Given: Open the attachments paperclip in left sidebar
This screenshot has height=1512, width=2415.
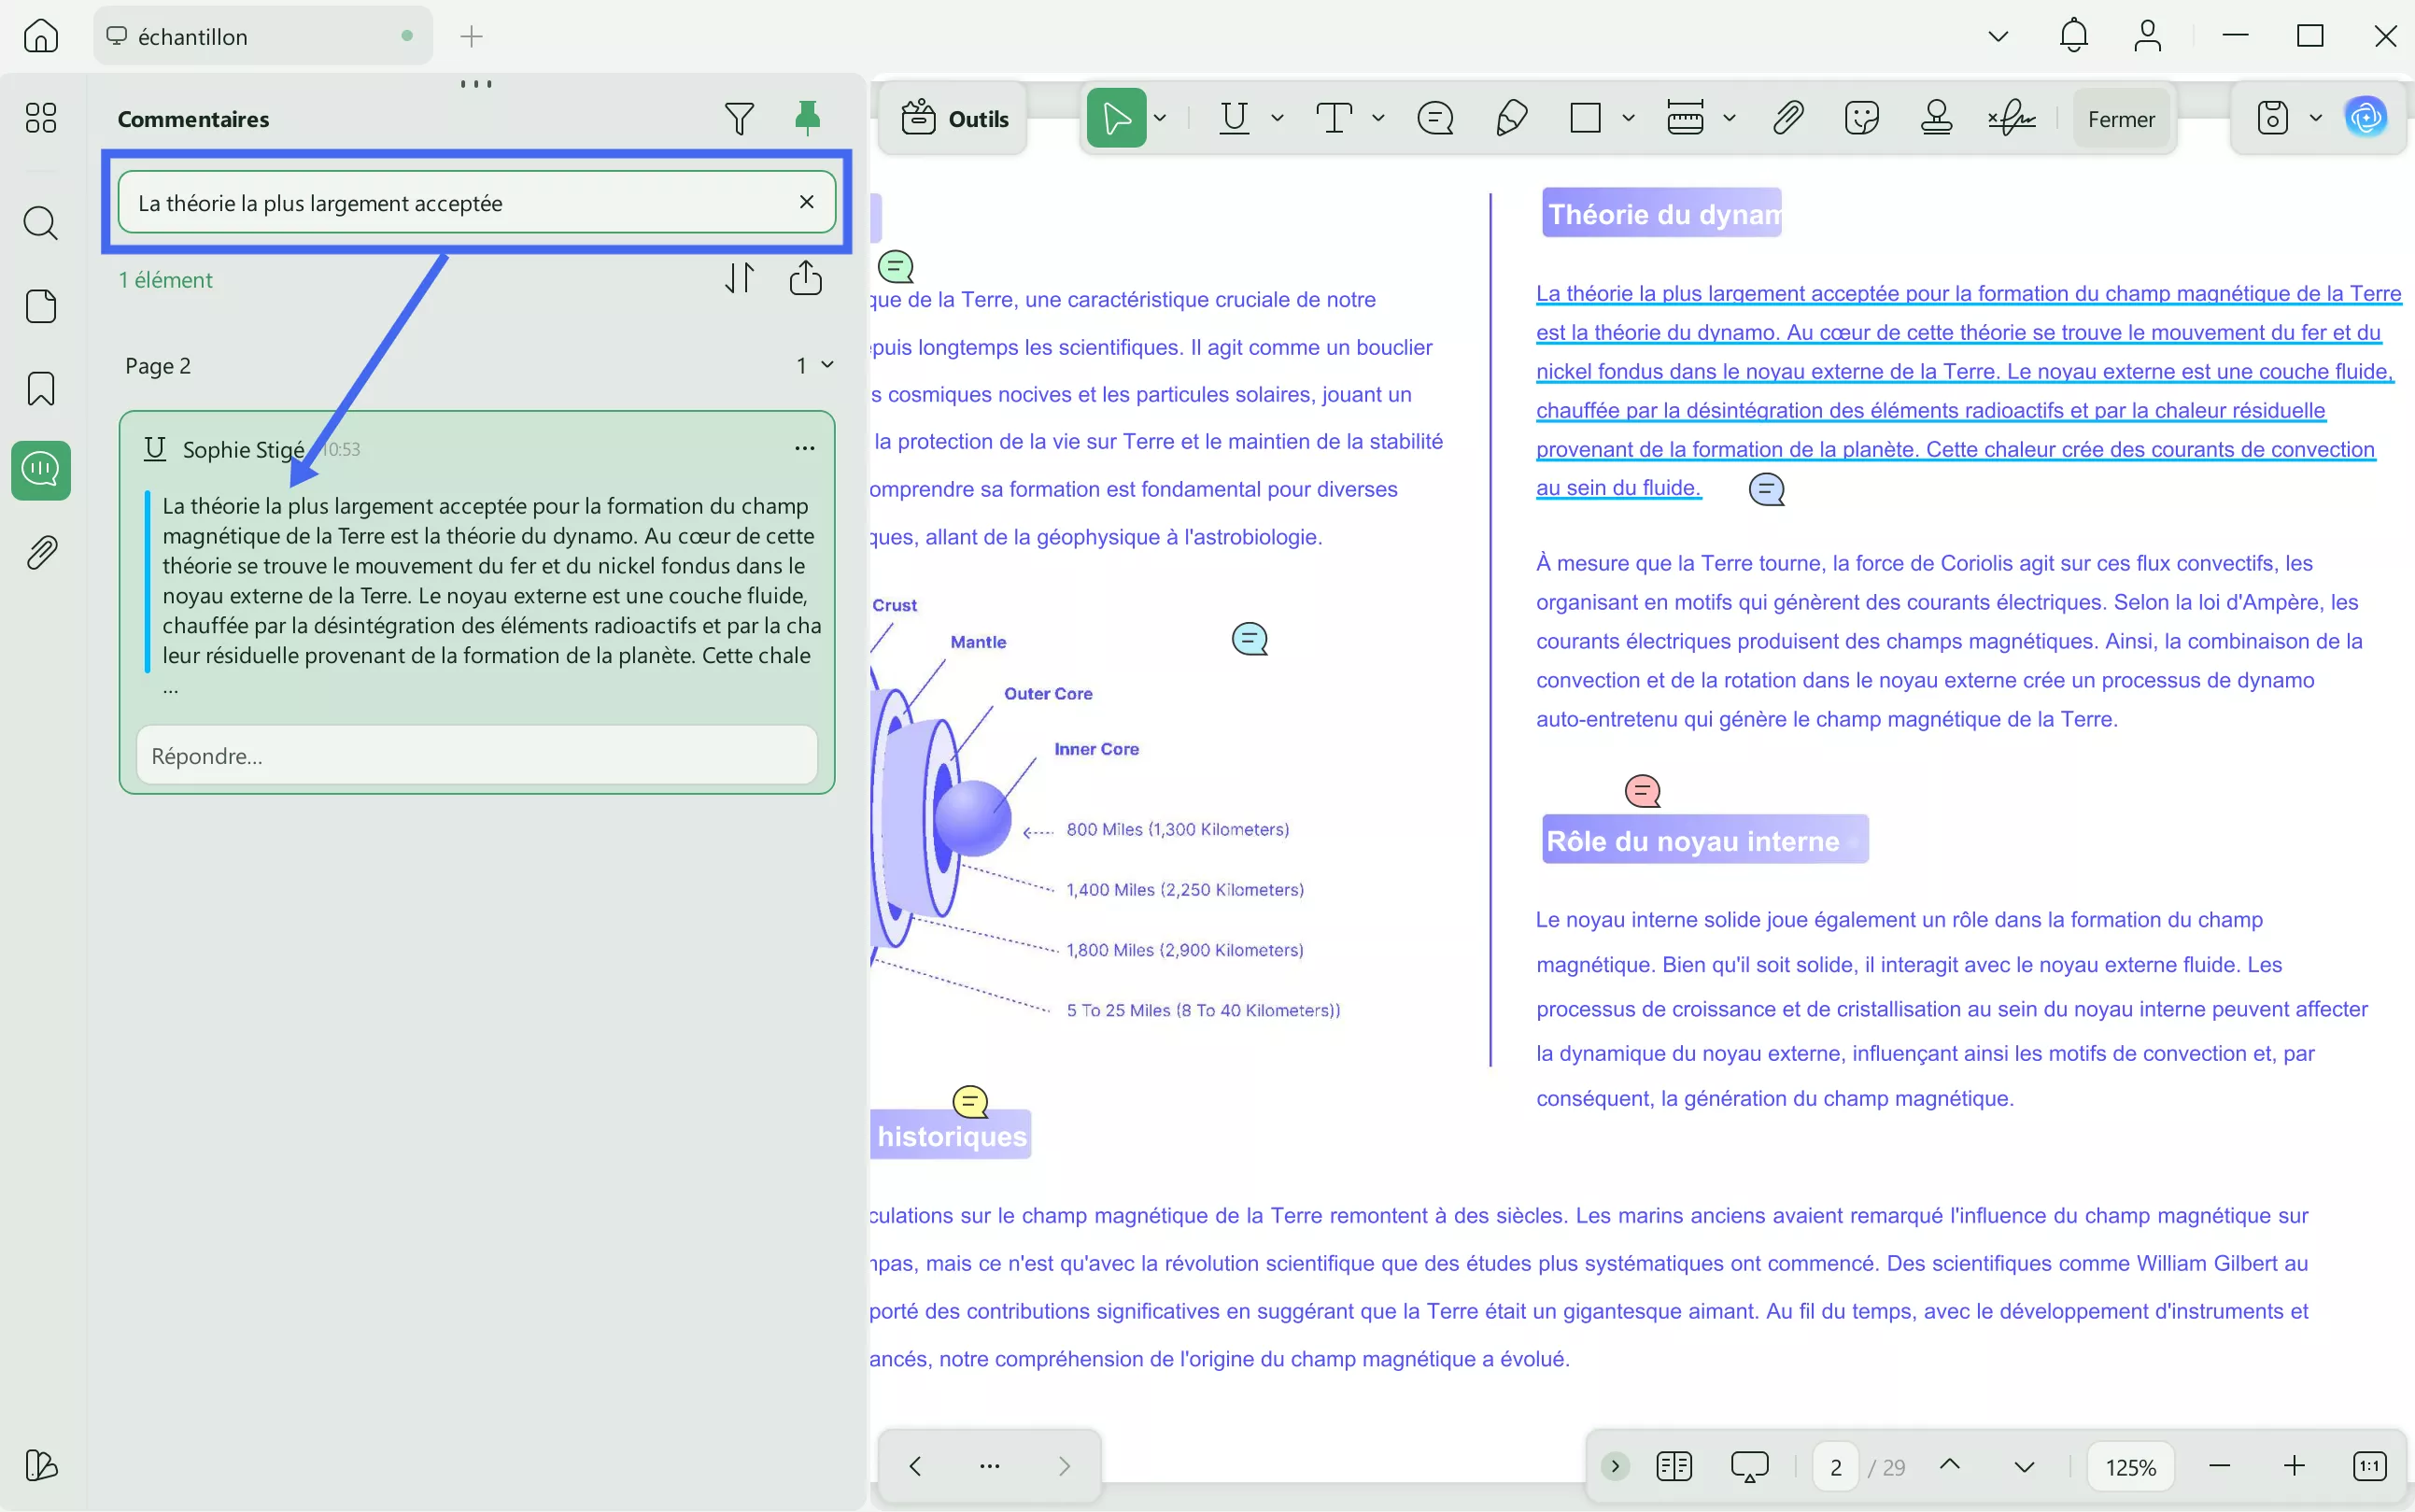Looking at the screenshot, I should point(41,552).
